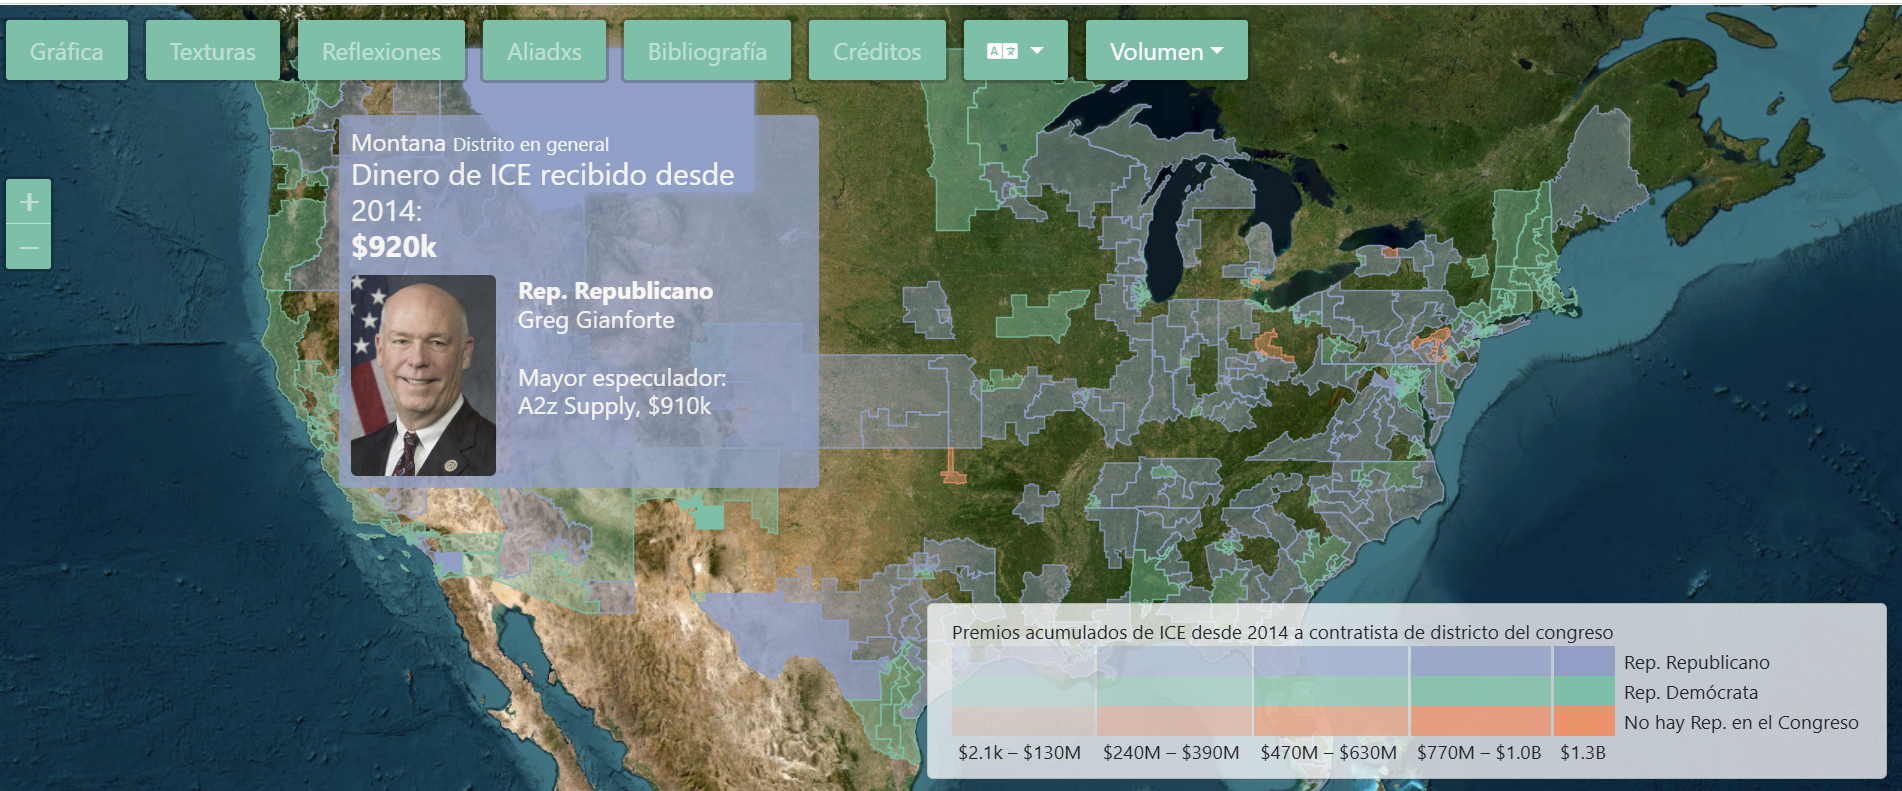Click the zoom in plus icon
The width and height of the screenshot is (1902, 791).
(x=29, y=202)
